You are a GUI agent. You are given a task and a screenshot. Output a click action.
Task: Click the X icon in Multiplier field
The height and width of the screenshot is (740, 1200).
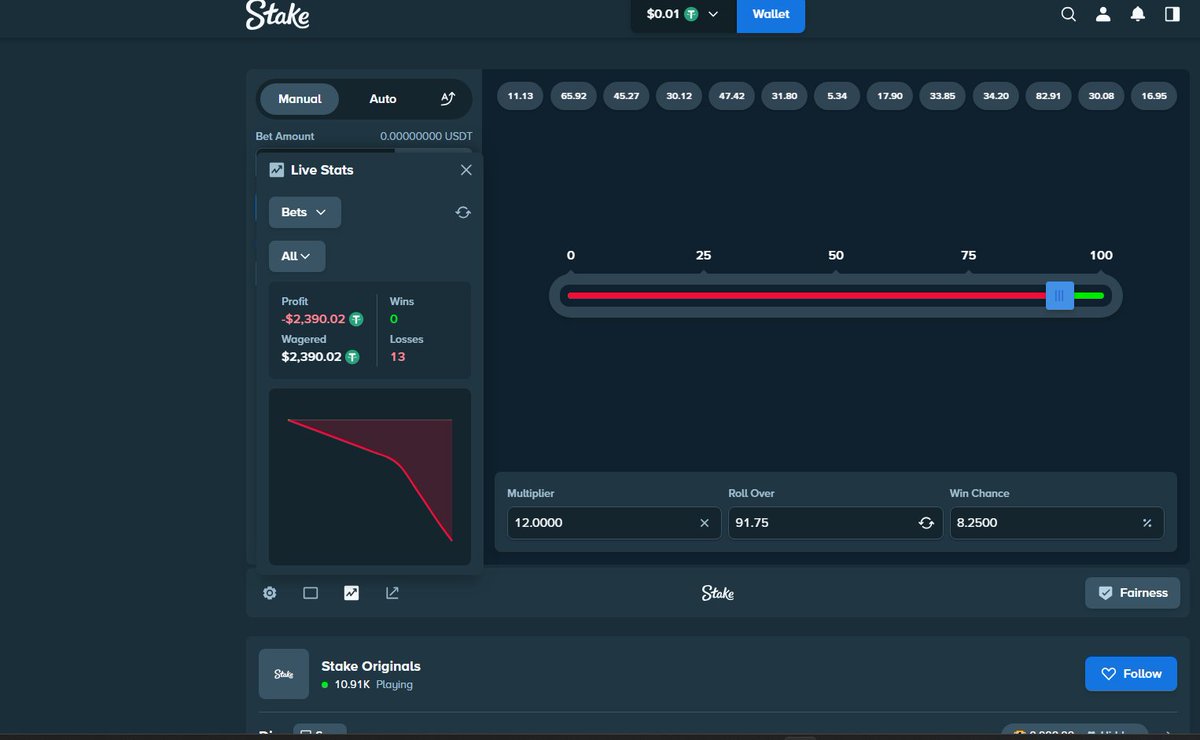[x=704, y=523]
